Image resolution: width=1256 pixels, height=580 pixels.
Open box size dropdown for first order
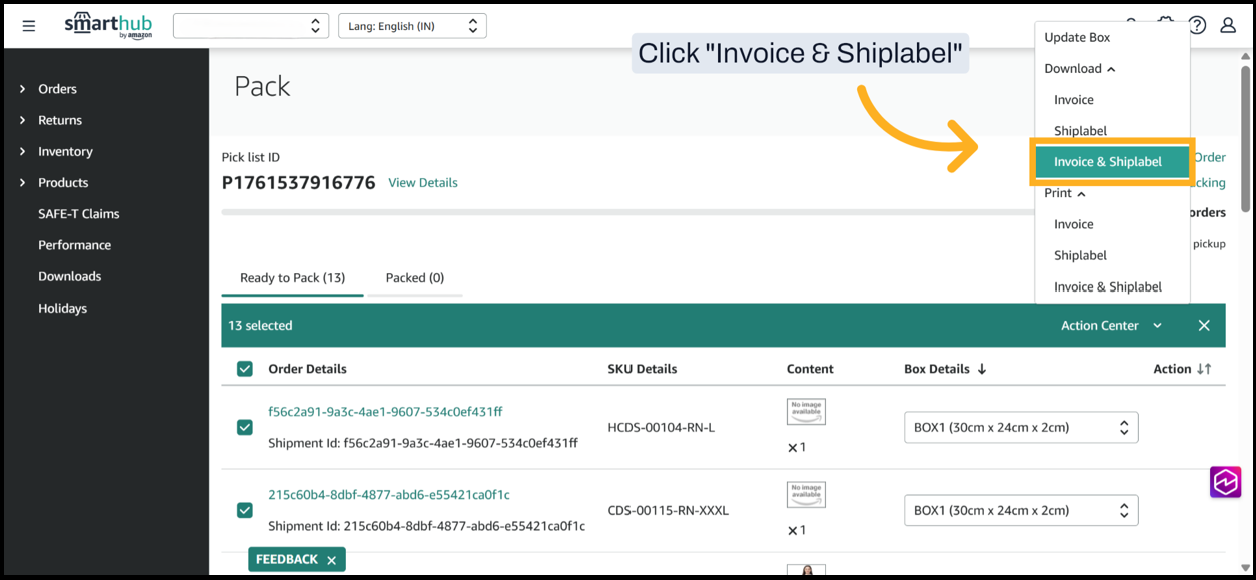pyautogui.click(x=1020, y=427)
